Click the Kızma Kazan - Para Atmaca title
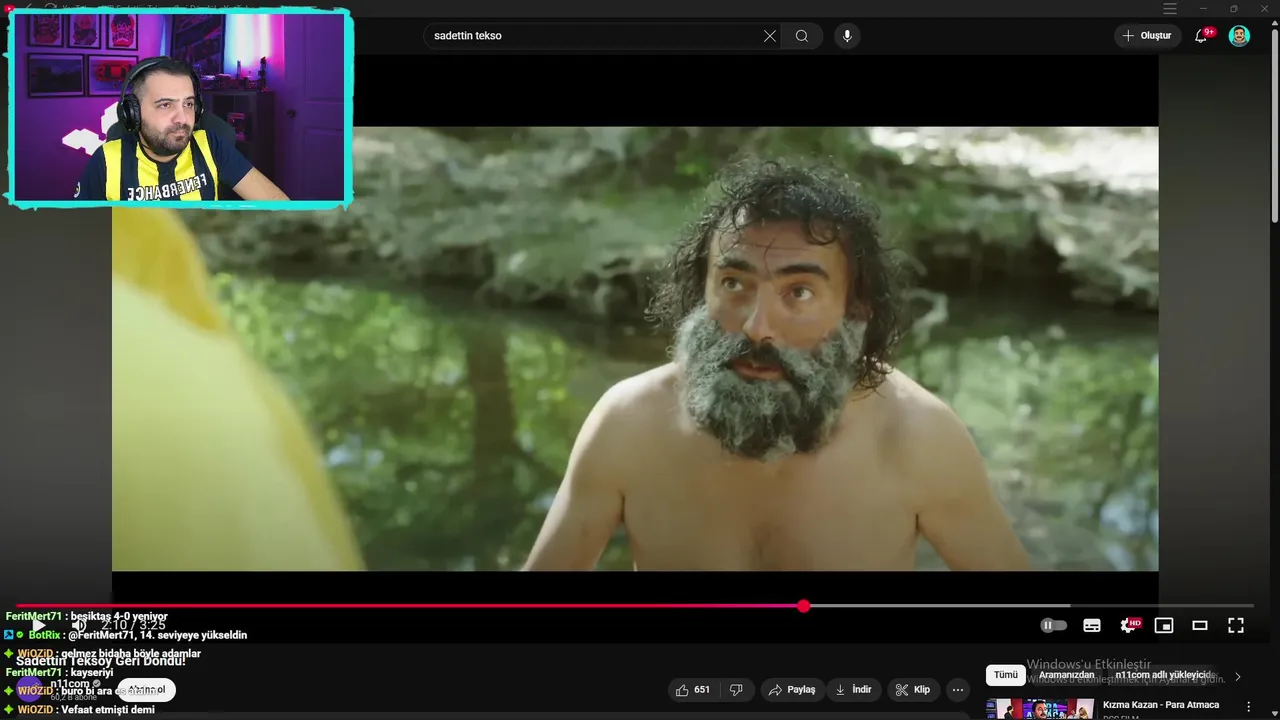Image resolution: width=1280 pixels, height=720 pixels. click(x=1160, y=705)
